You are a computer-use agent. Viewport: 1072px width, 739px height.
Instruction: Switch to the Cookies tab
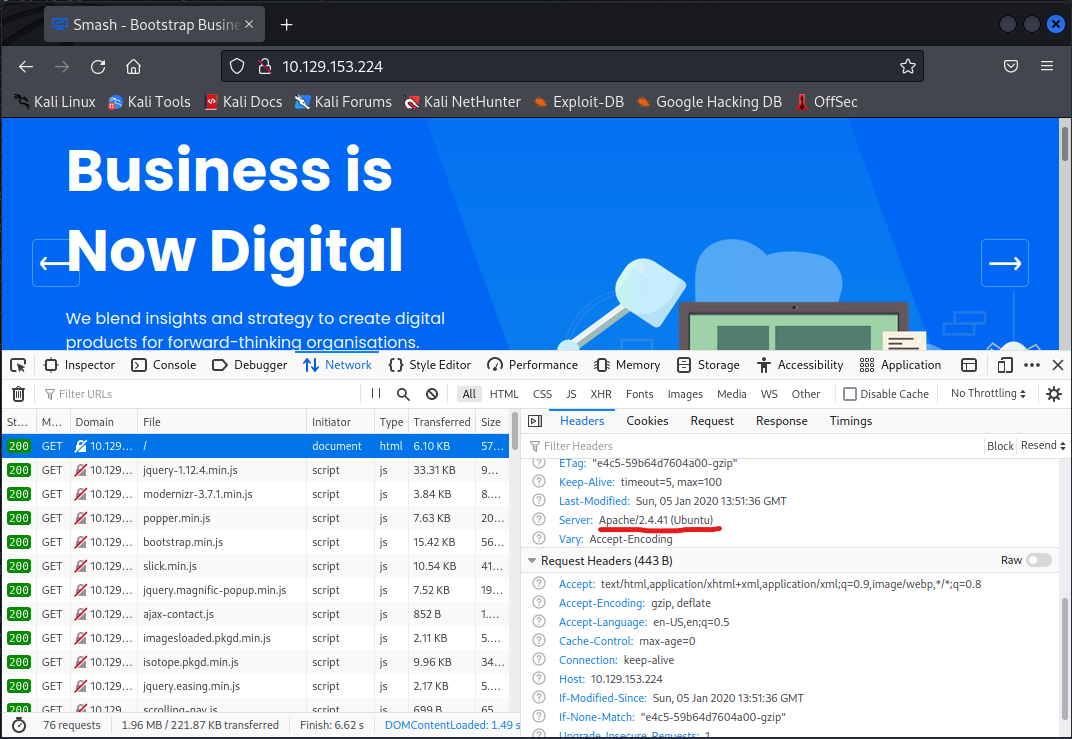point(647,421)
